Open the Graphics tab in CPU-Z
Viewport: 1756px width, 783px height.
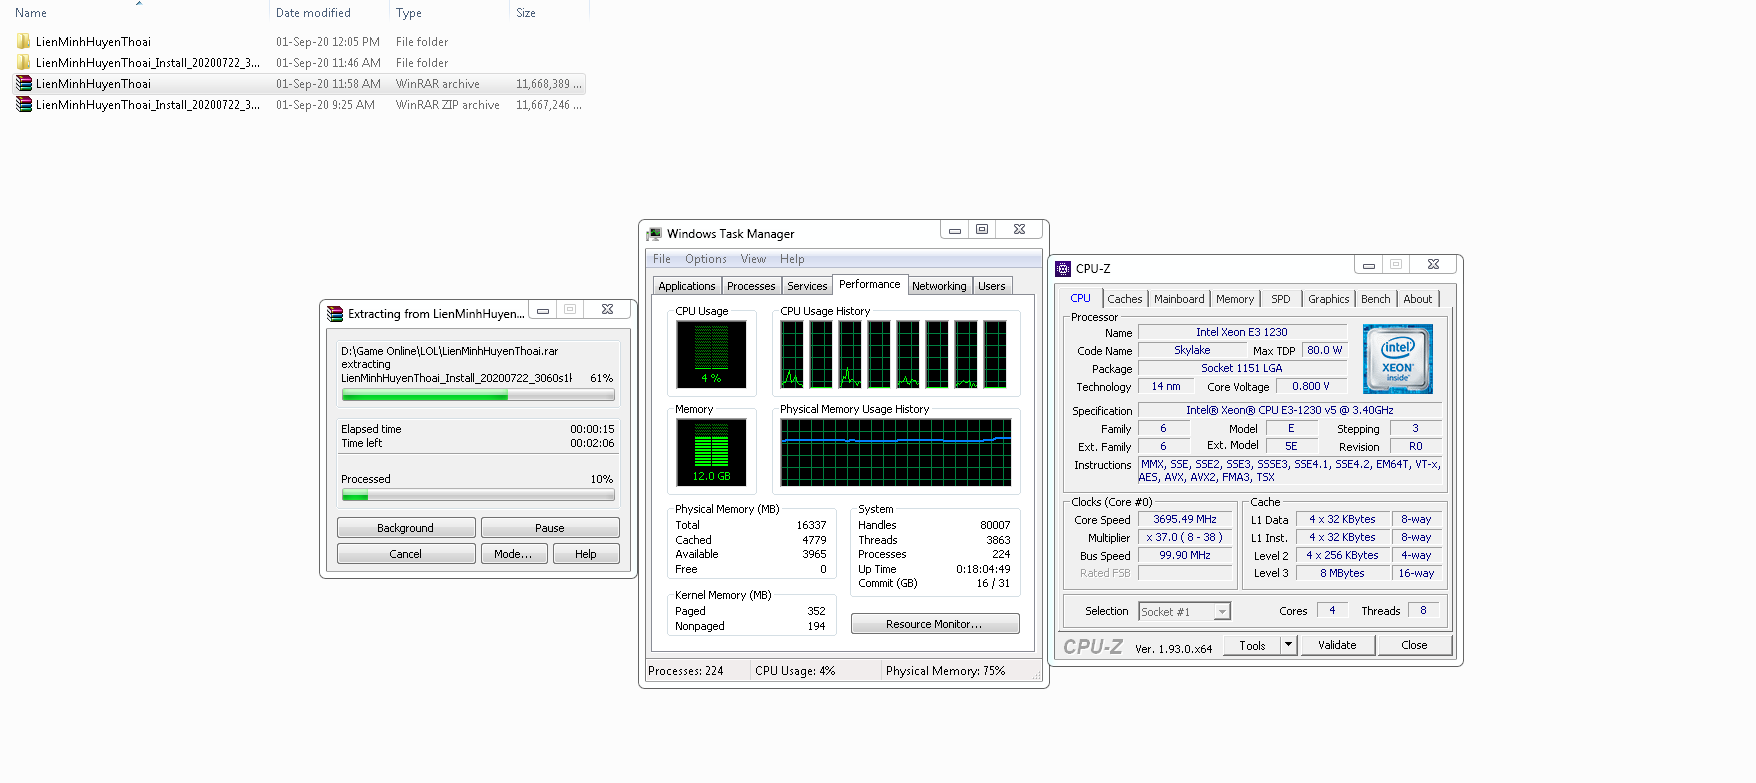pyautogui.click(x=1328, y=299)
